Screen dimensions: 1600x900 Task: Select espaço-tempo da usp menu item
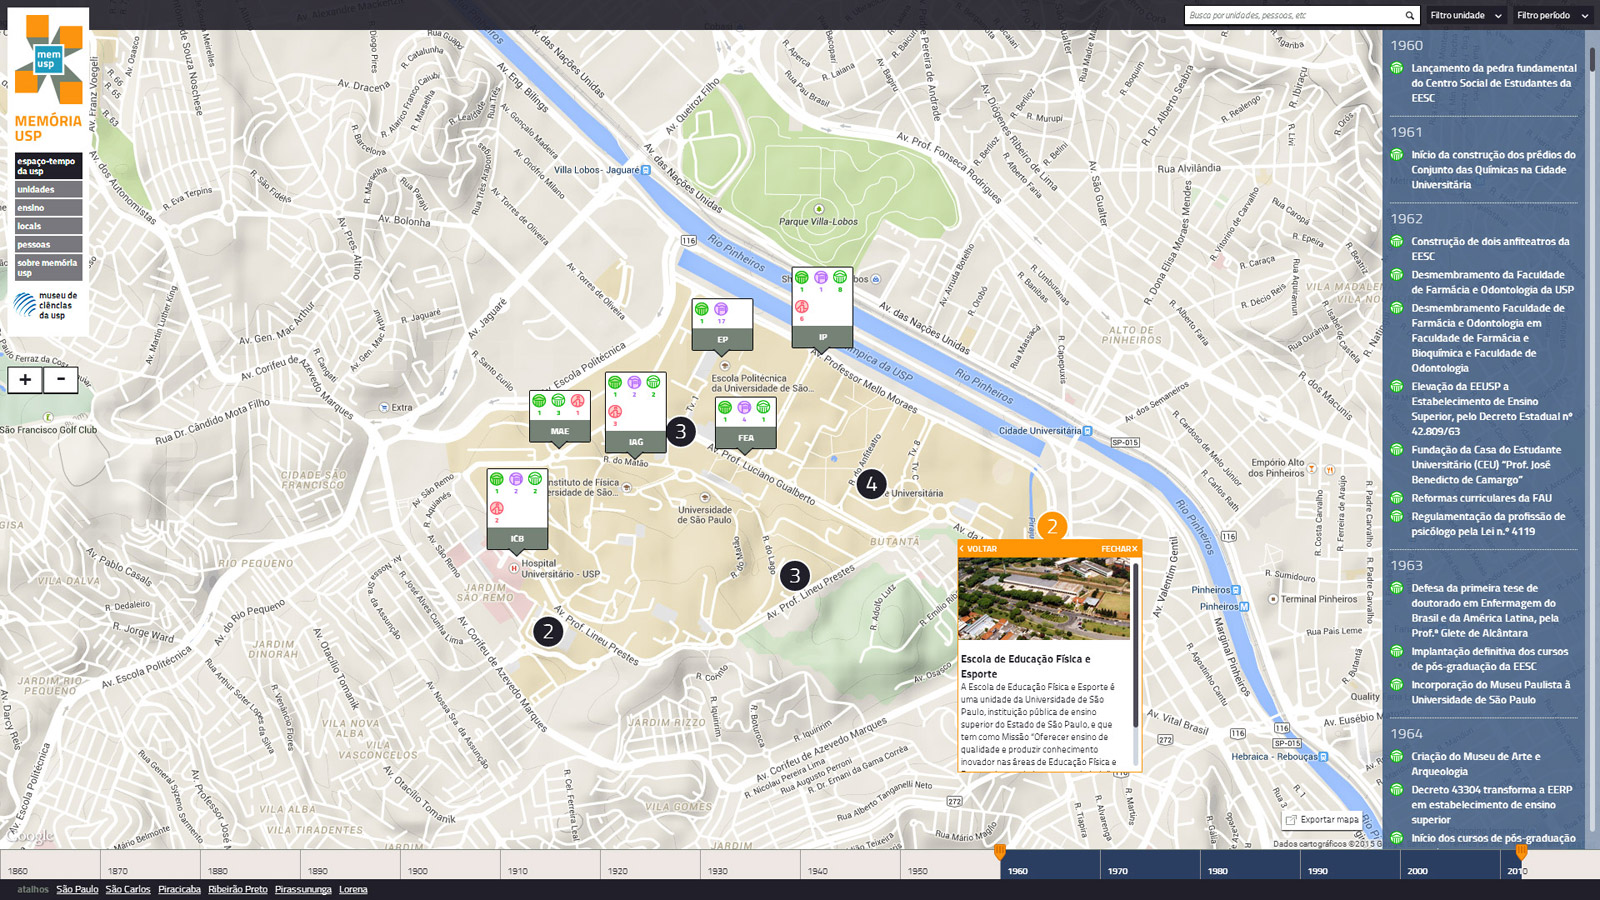[x=48, y=166]
